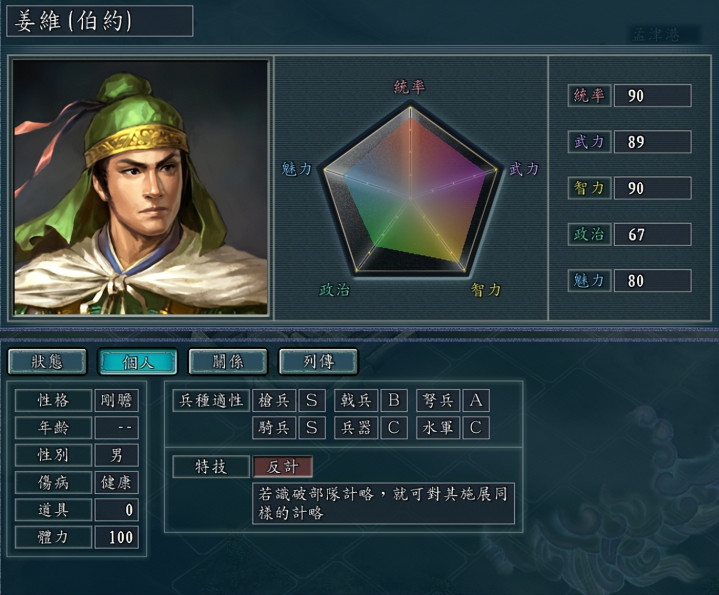Select the 政治 stat label
719x595 pixels.
(589, 234)
